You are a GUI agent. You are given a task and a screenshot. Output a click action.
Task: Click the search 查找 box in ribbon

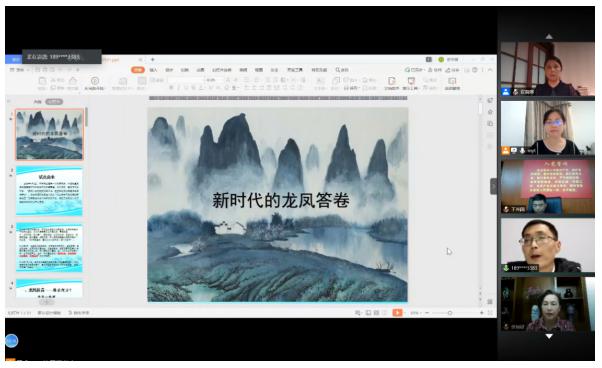click(342, 70)
